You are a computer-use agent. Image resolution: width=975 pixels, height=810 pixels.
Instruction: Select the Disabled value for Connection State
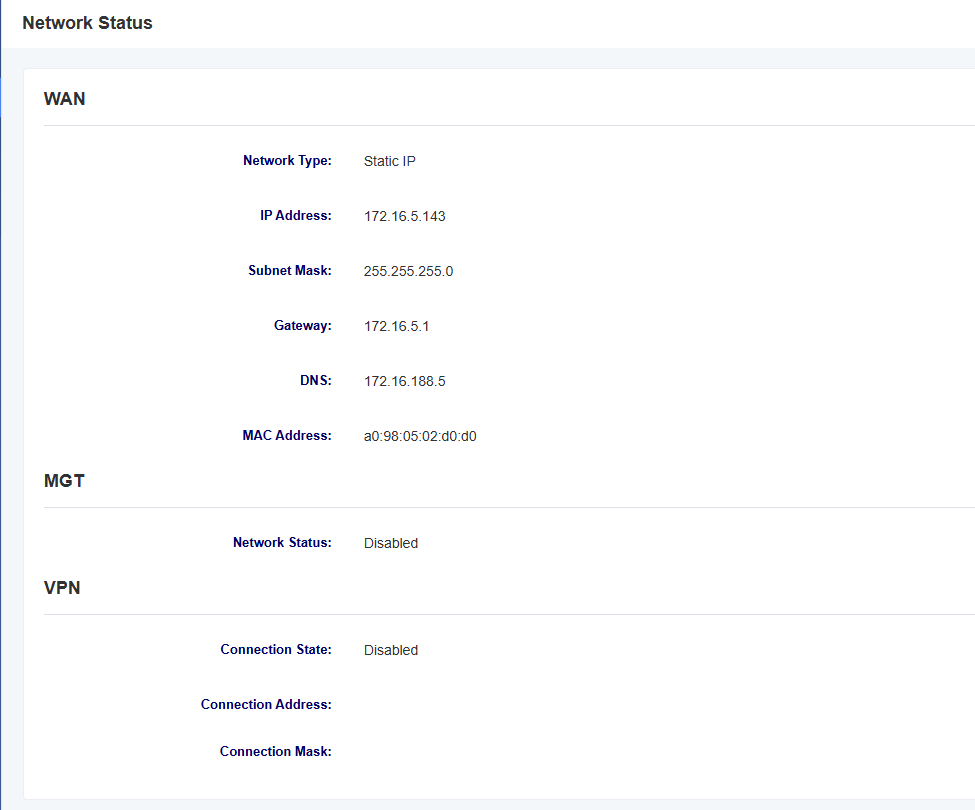[x=391, y=650]
